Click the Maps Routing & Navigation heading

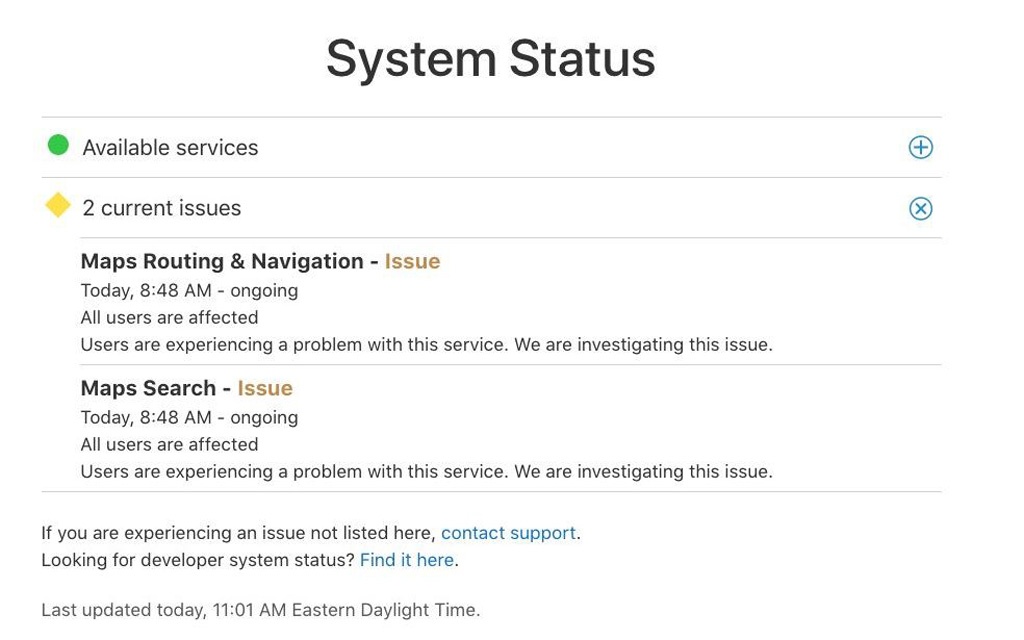[x=222, y=261]
